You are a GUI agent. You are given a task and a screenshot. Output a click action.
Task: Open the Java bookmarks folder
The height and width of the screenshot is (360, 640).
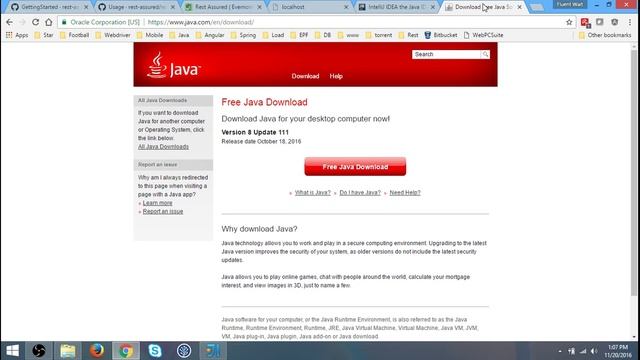[x=179, y=35]
